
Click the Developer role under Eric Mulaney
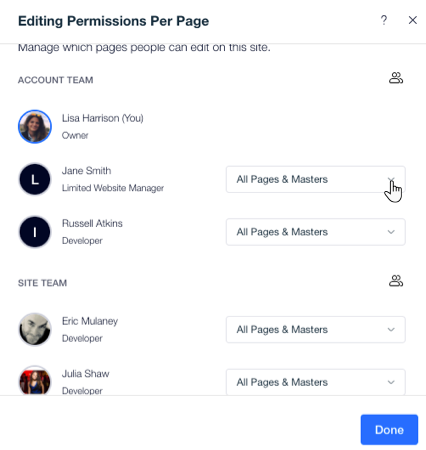pyautogui.click(x=82, y=338)
